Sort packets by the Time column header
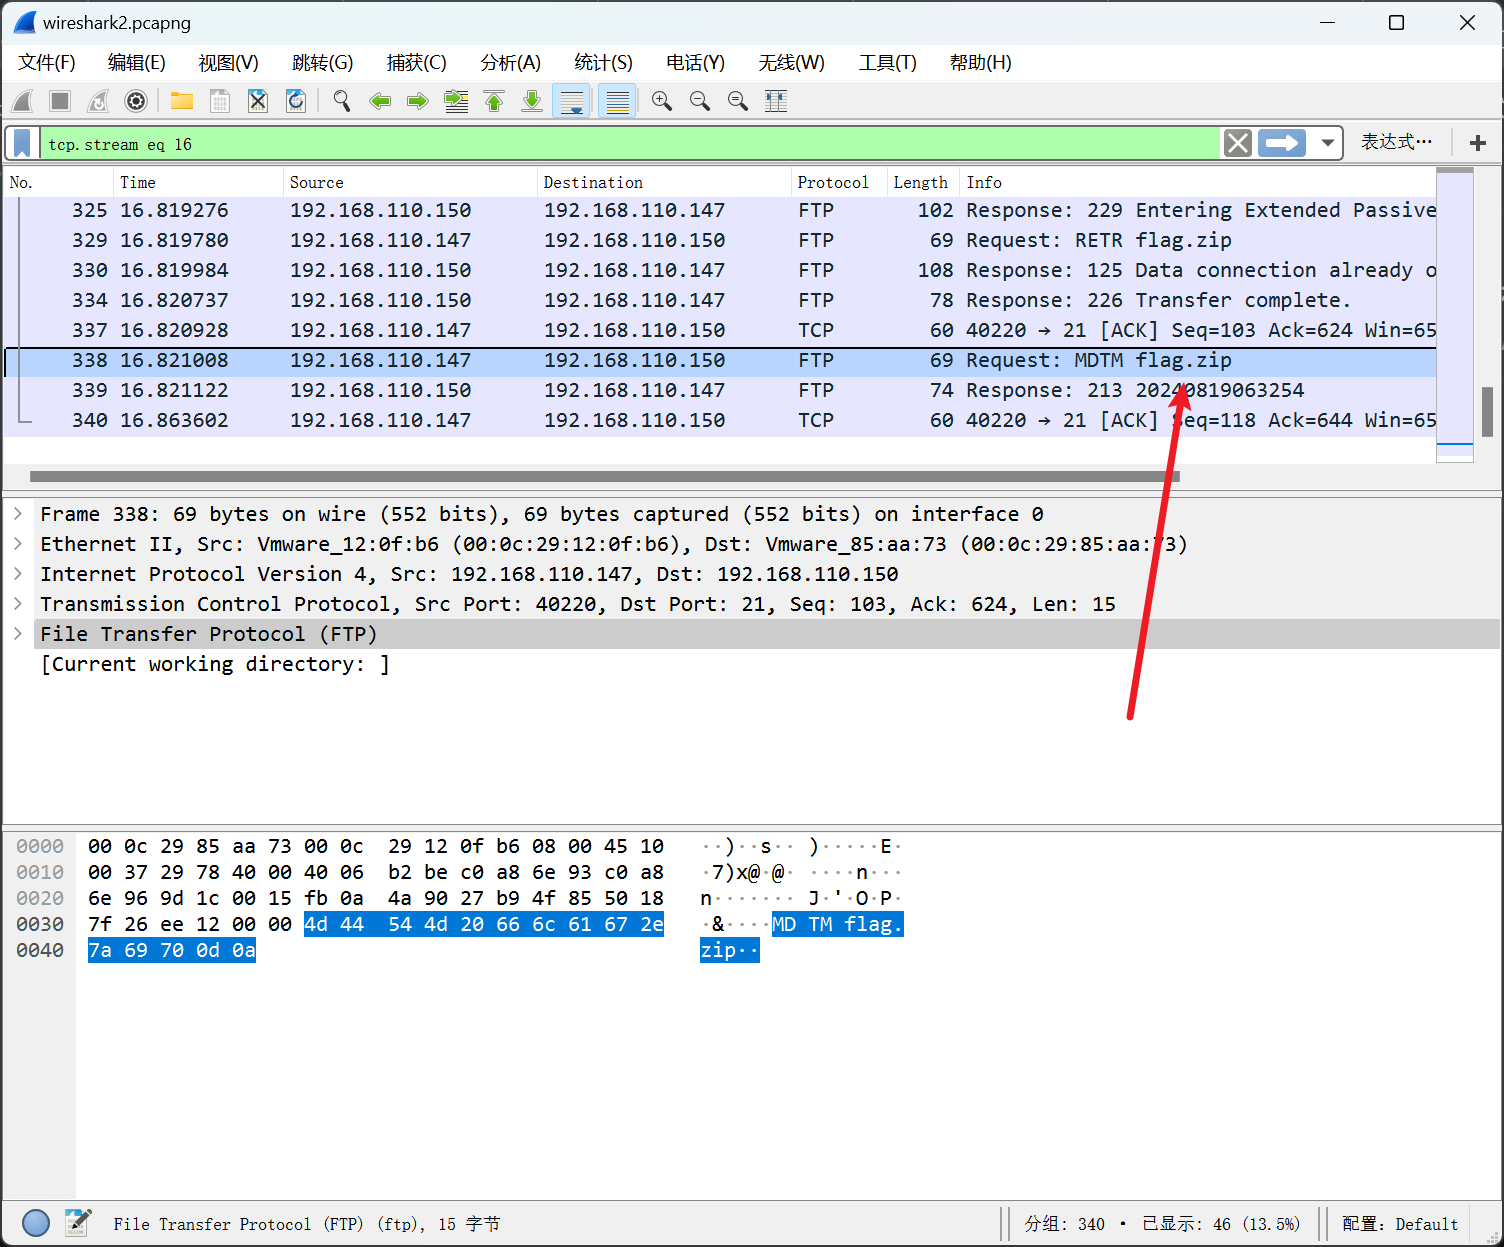The image size is (1504, 1247). (x=198, y=182)
